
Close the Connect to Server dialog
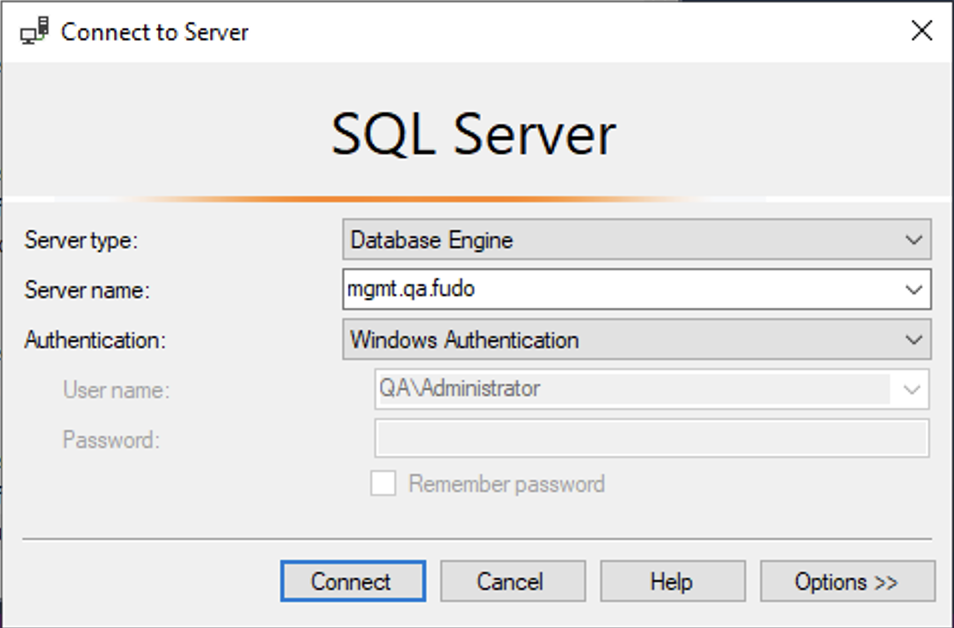(x=922, y=30)
